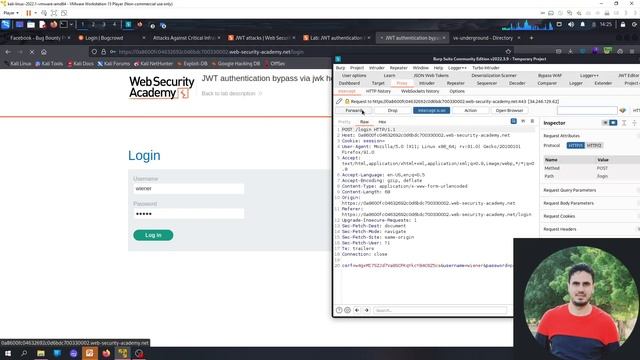The width and height of the screenshot is (640, 360).
Task: Expand the terminal launcher dropdown arrow
Action: point(71,24)
